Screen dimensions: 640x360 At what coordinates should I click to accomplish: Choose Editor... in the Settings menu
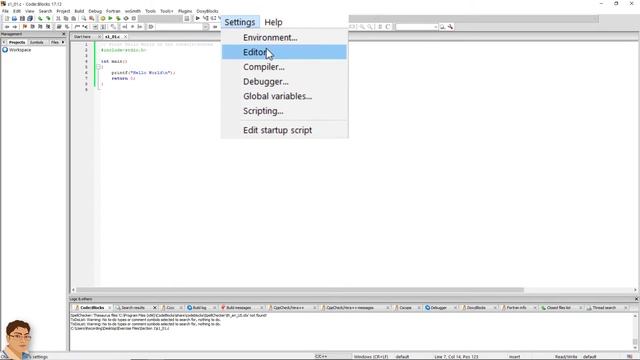pos(284,52)
